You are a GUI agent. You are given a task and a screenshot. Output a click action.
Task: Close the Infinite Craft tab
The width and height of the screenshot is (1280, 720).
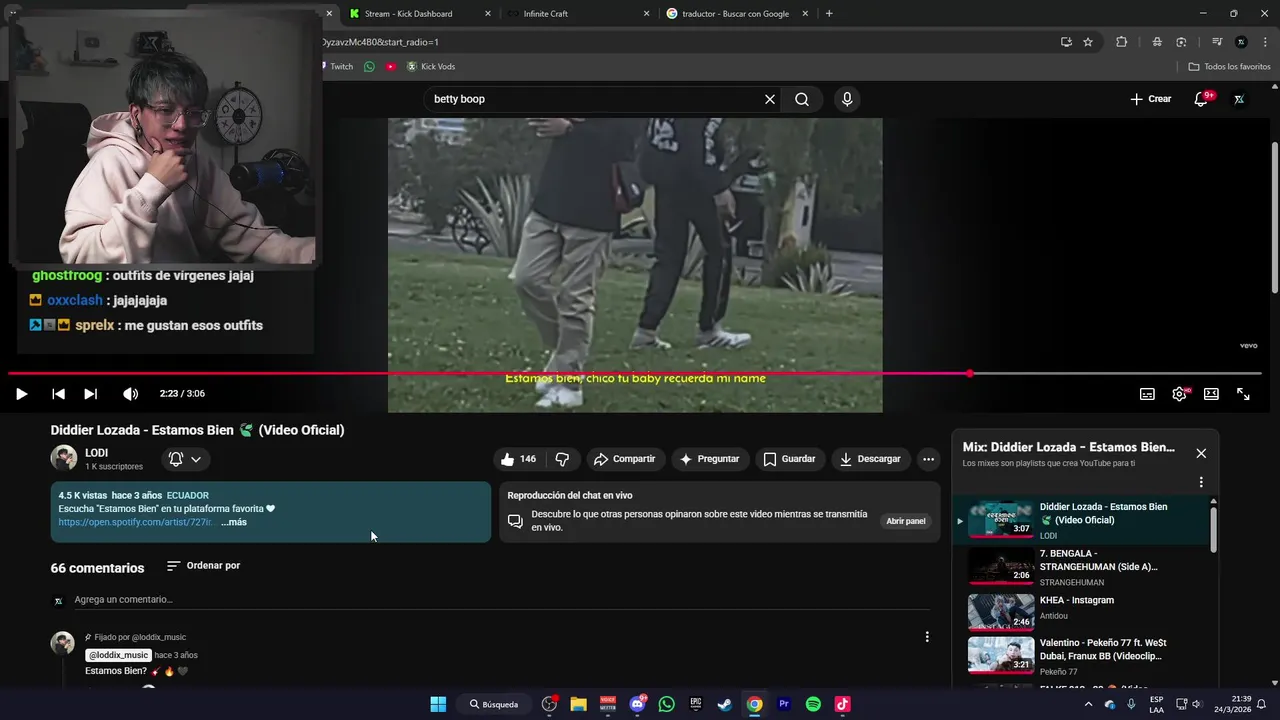pyautogui.click(x=646, y=14)
